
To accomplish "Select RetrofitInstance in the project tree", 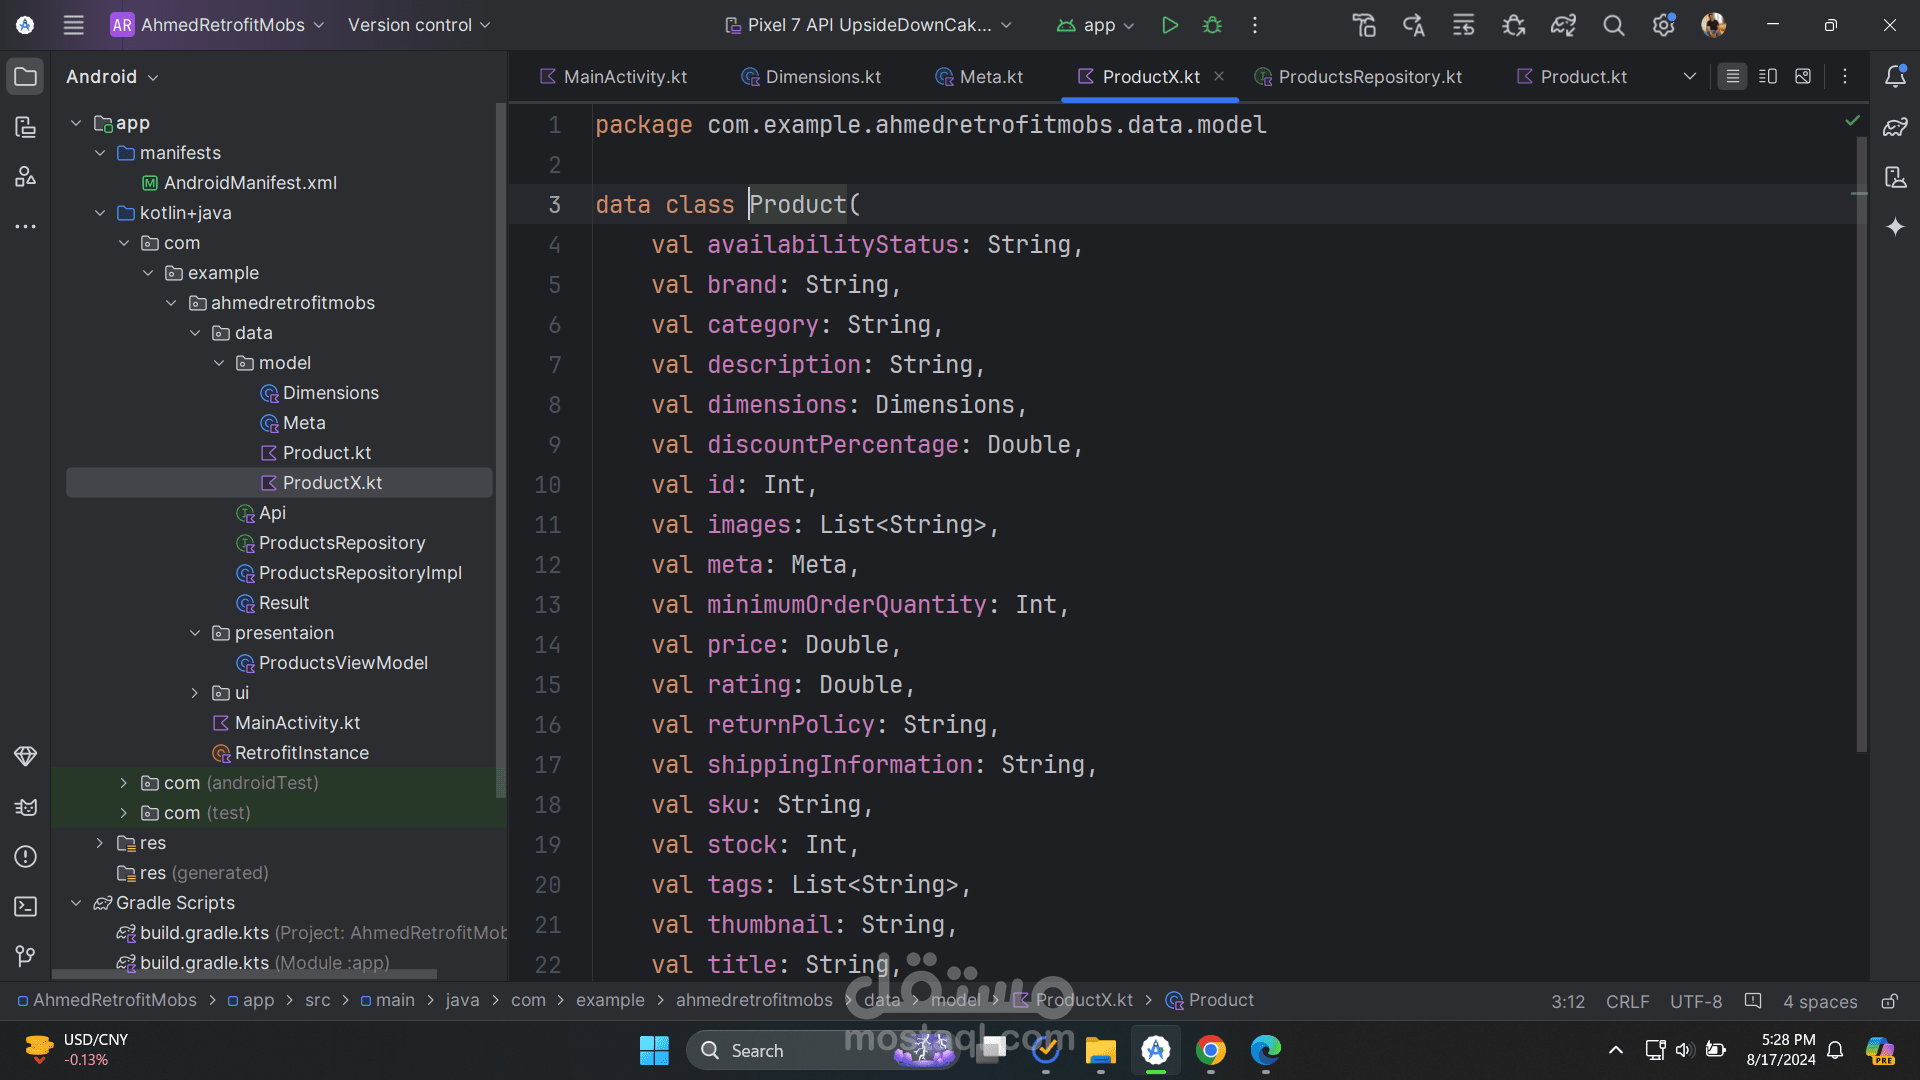I will coord(301,753).
